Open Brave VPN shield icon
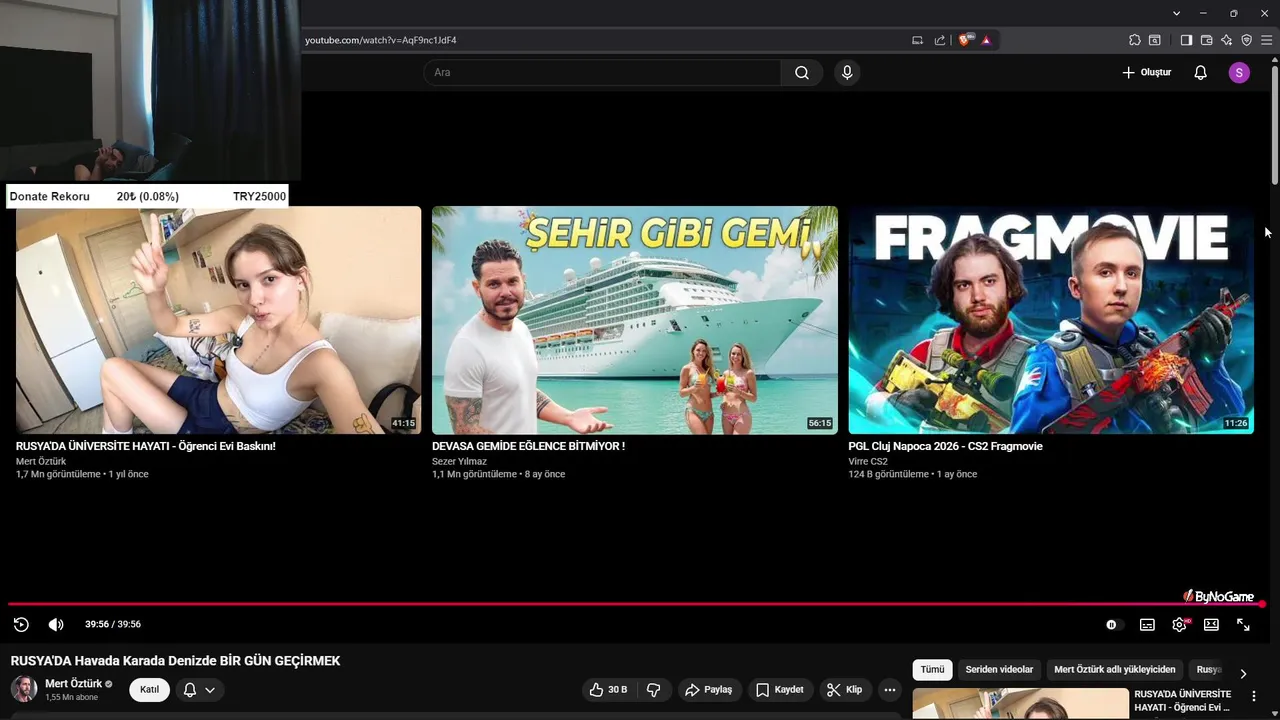This screenshot has width=1280, height=720. (1246, 40)
